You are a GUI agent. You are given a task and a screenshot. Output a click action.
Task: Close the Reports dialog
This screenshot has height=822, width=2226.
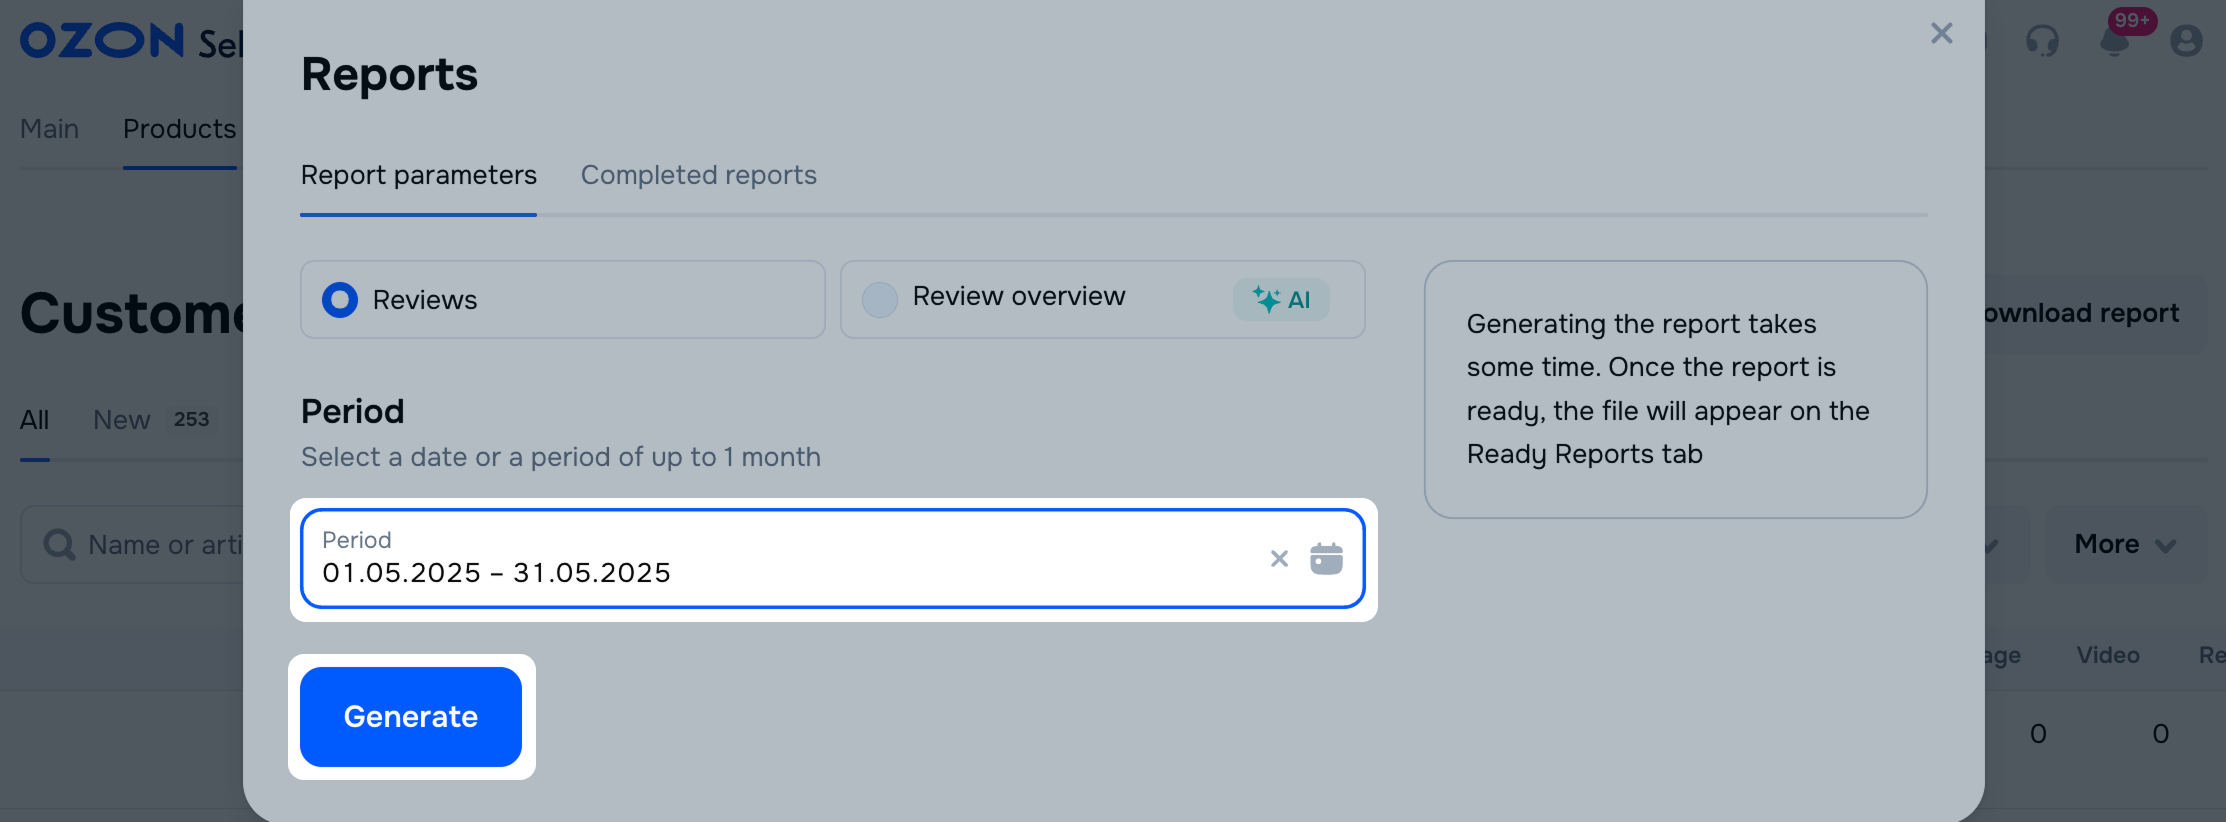(x=1941, y=34)
